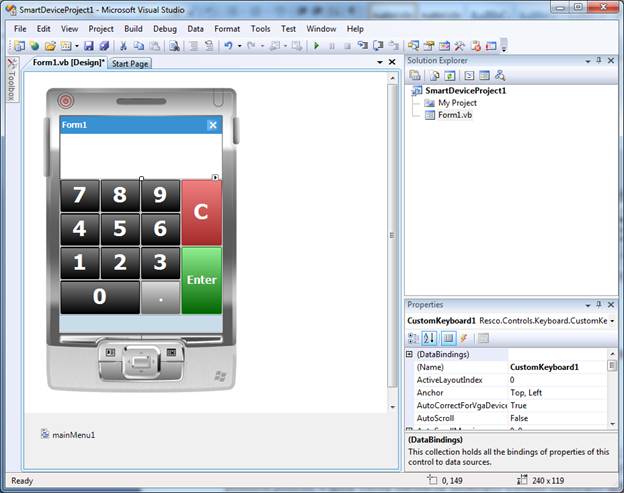Click the Refresh icon in Solution Explorer
This screenshot has height=493, width=624.
point(450,76)
